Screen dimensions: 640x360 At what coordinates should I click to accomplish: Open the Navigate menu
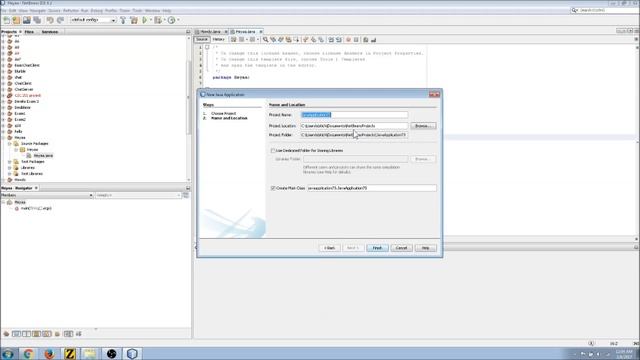click(38, 11)
